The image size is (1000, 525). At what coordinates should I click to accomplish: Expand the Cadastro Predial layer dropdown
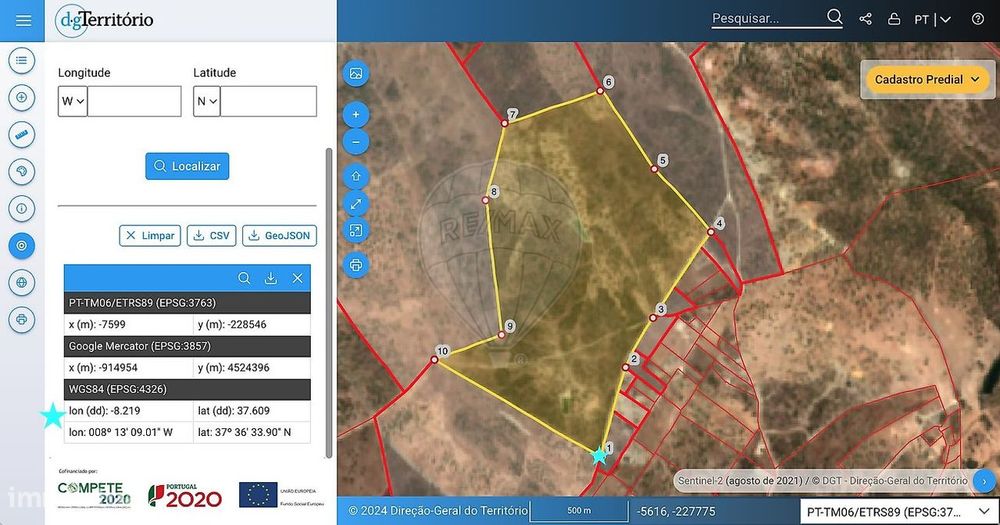(927, 80)
